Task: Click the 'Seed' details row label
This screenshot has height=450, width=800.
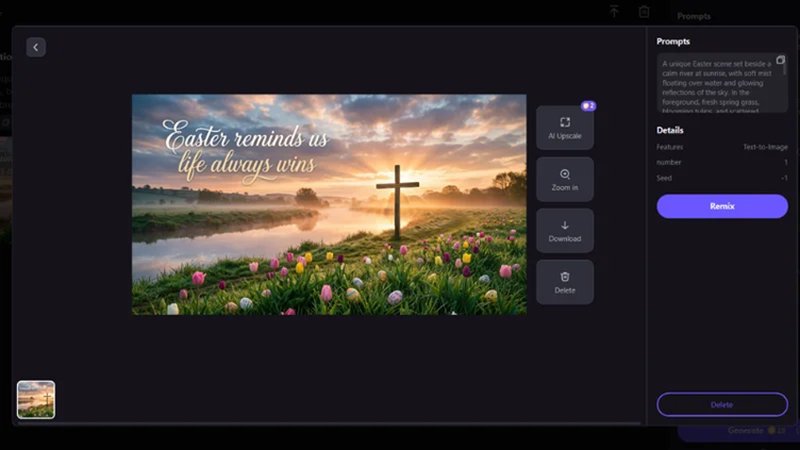Action: (664, 178)
